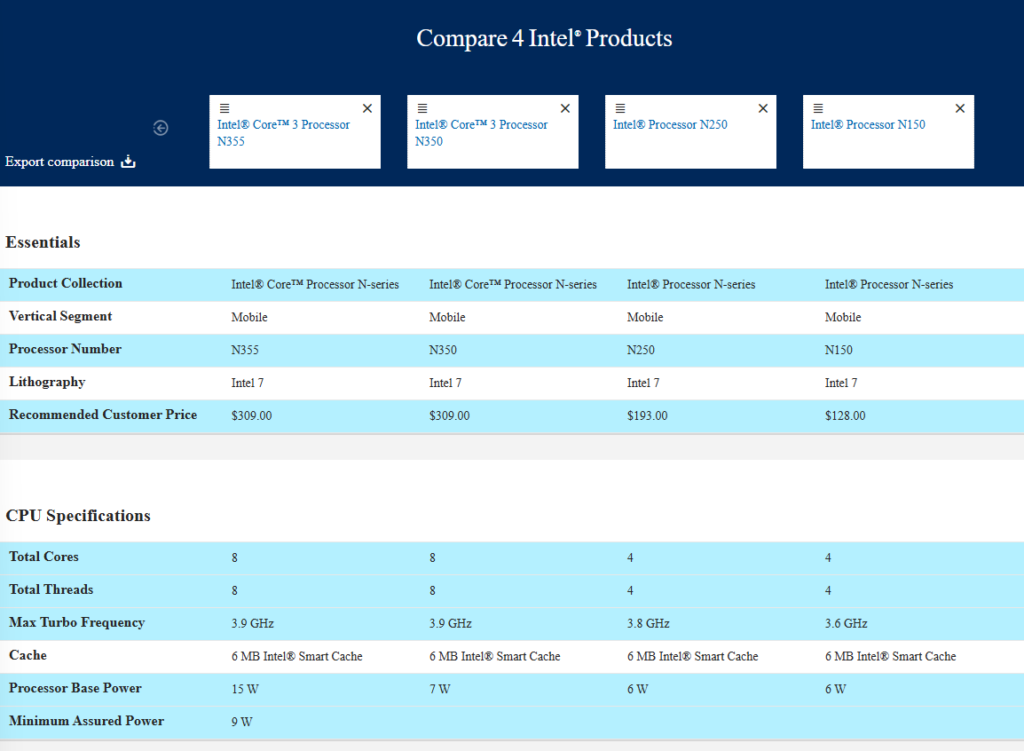Viewport: 1024px width, 751px height.
Task: Click the Product Collection row label
Action: (65, 283)
